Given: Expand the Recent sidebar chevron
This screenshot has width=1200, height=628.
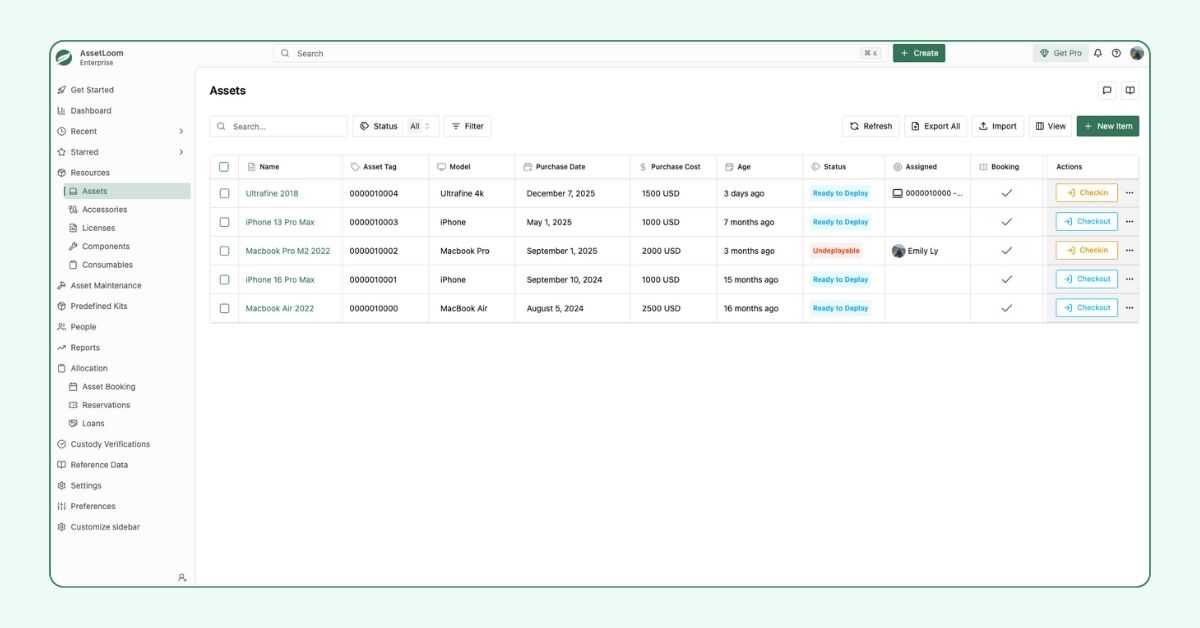Looking at the screenshot, I should pos(181,131).
